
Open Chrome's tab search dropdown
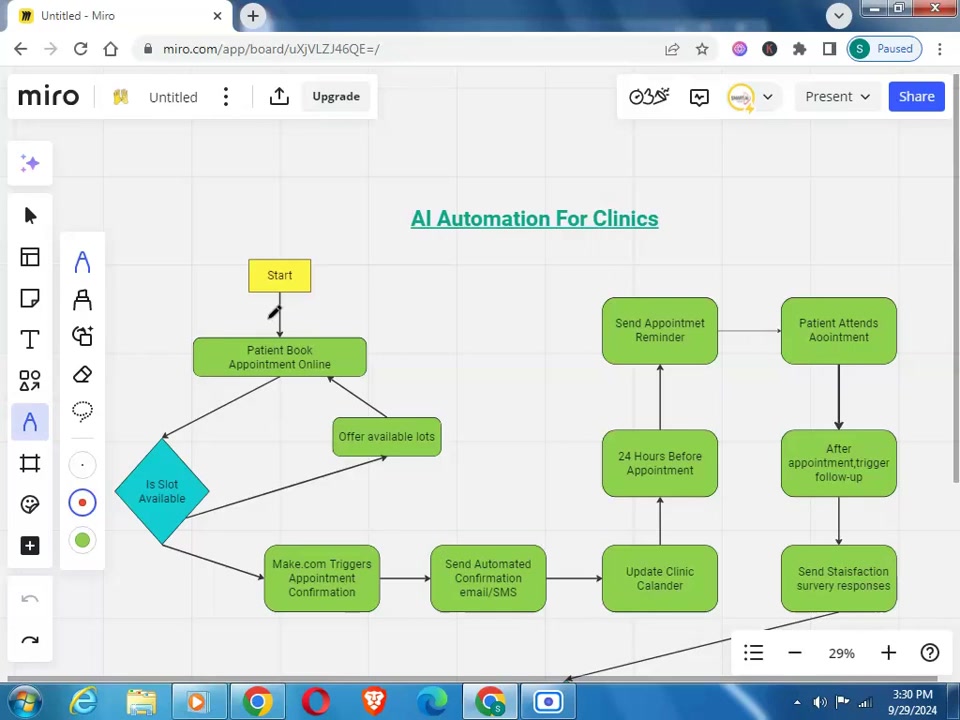coord(839,15)
